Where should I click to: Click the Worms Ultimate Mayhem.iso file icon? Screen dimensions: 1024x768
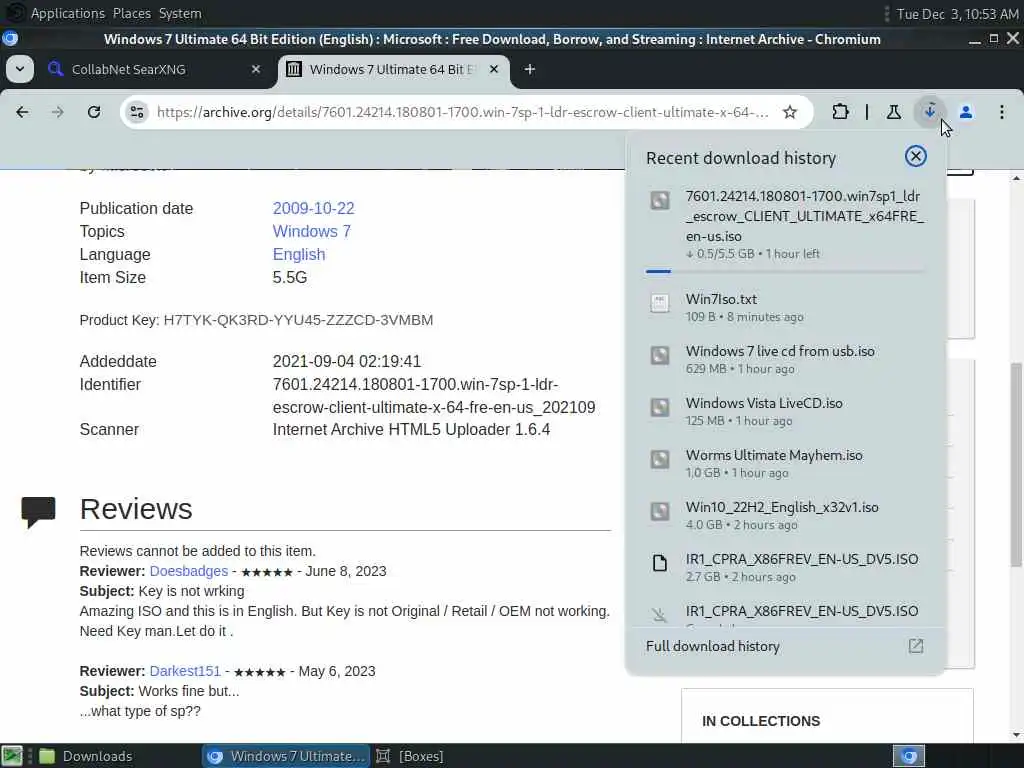pos(660,459)
